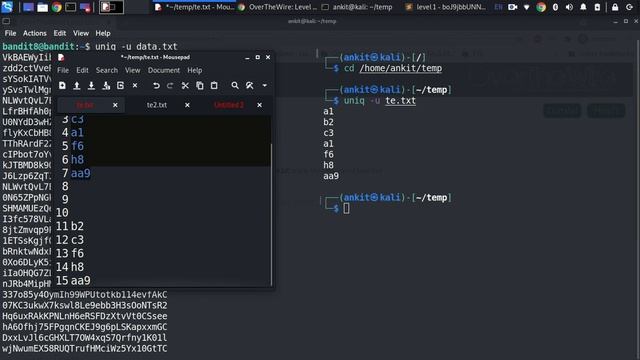Switch to level1 Sublime taskbar window button
This screenshot has height=360, width=640.
click(446, 7)
